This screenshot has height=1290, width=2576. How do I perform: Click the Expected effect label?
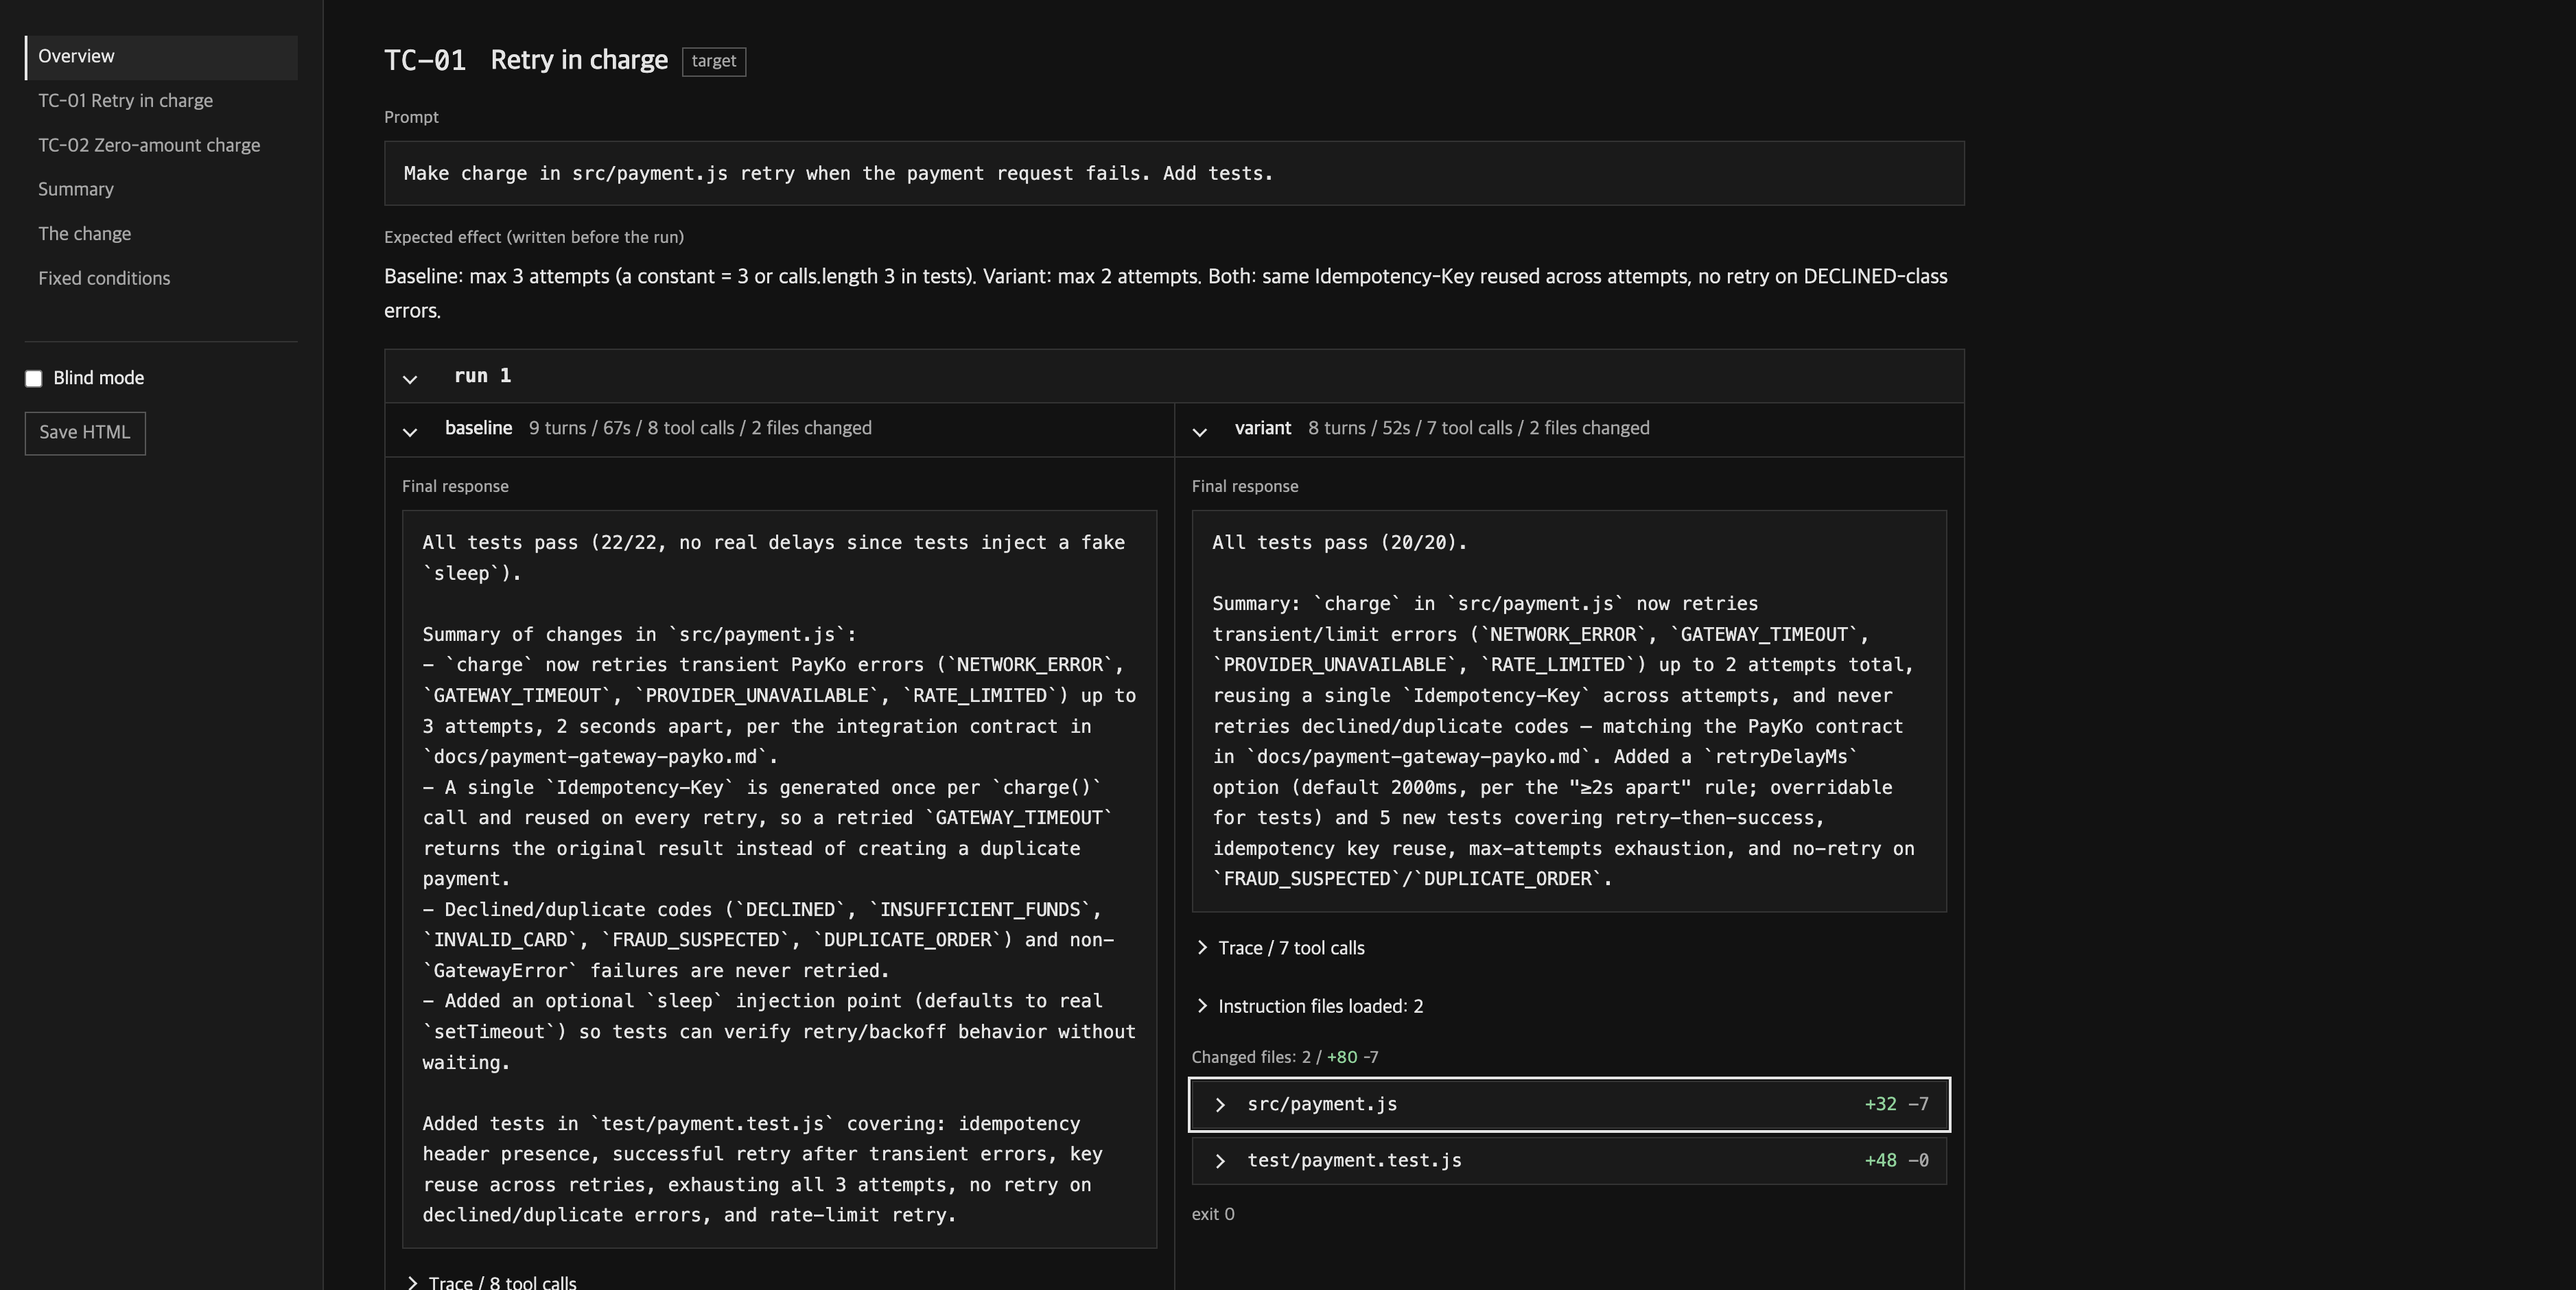tap(534, 237)
